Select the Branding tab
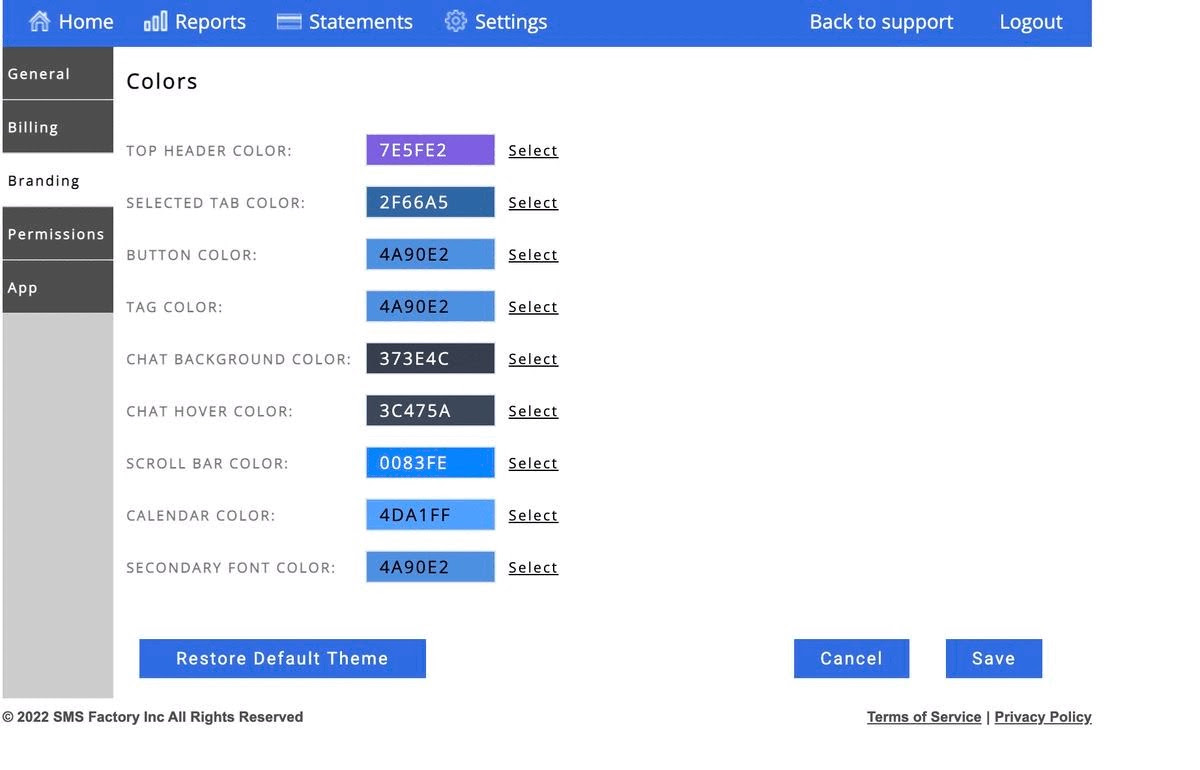Screen dimensions: 1200x770 coord(58,180)
